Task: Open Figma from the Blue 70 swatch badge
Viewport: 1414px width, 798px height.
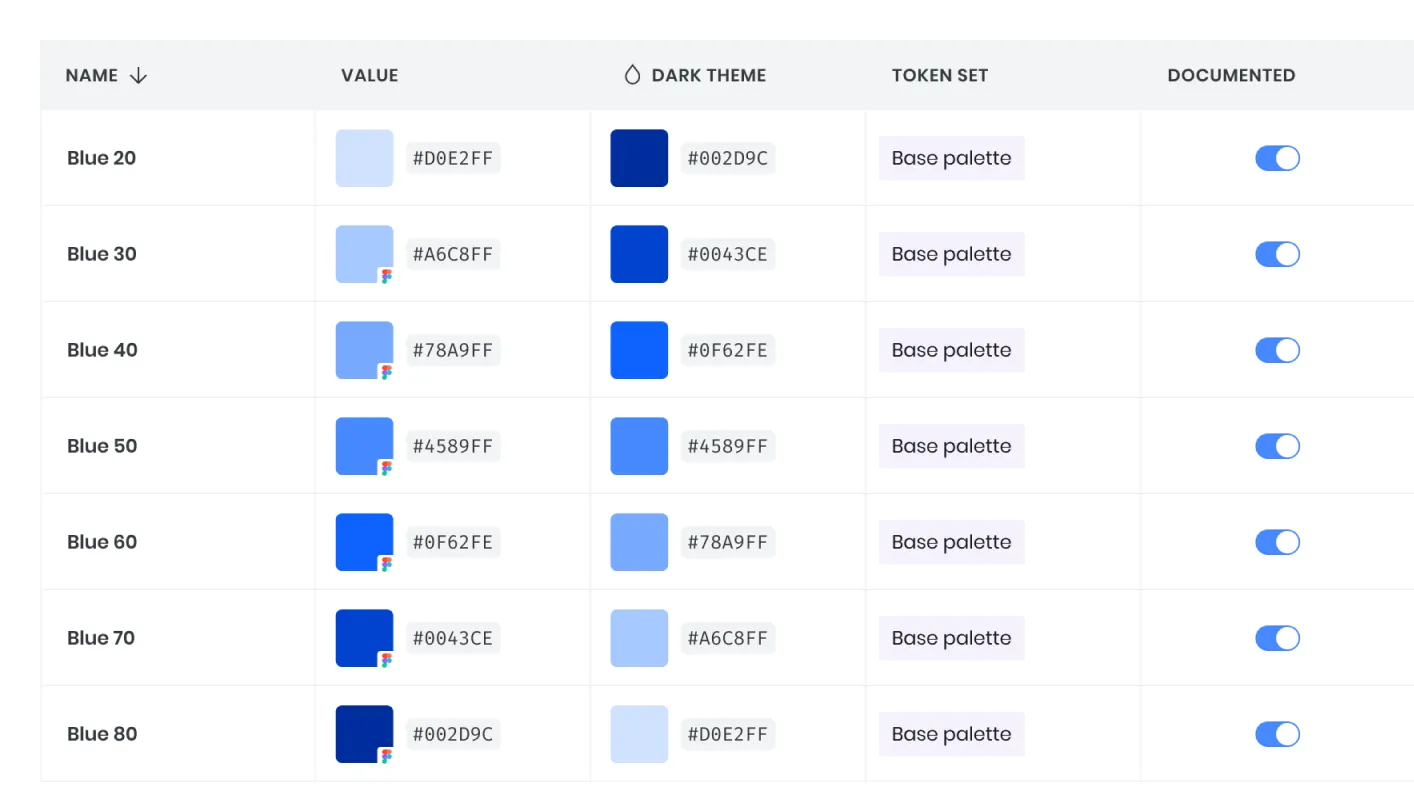Action: pyautogui.click(x=386, y=659)
